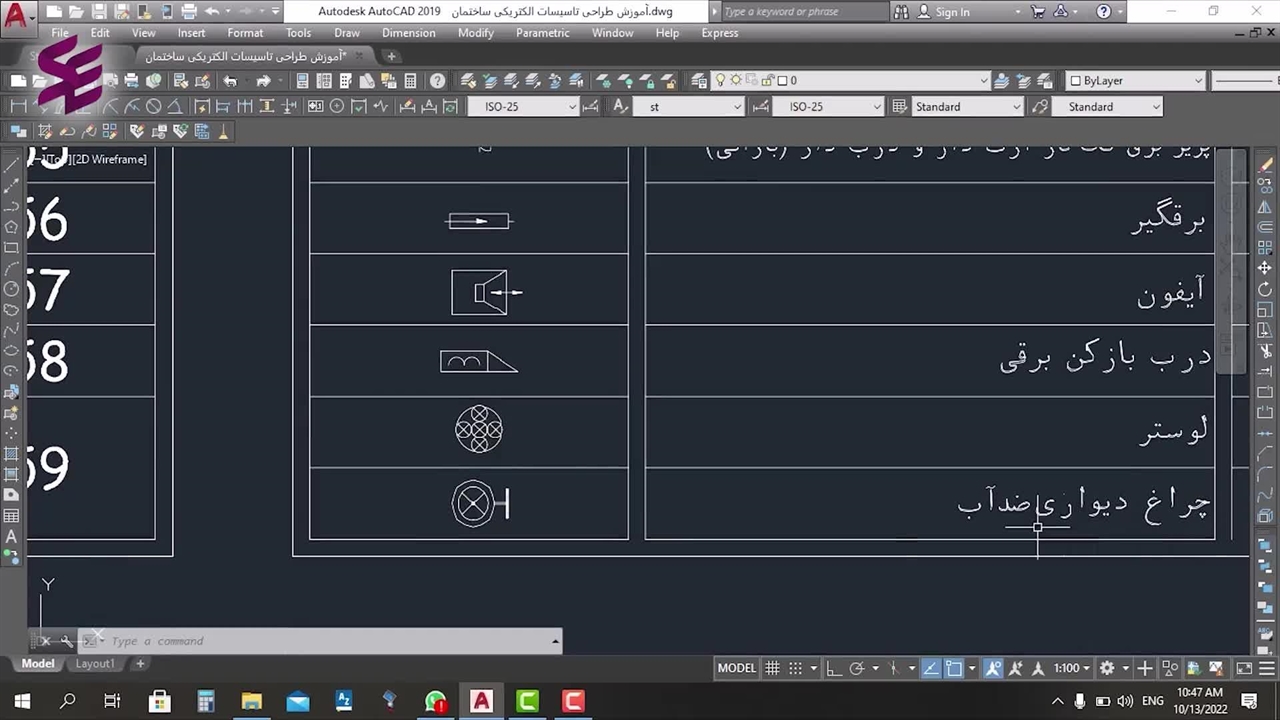Click the Plot (printer) icon
The image size is (1280, 720).
(131, 81)
